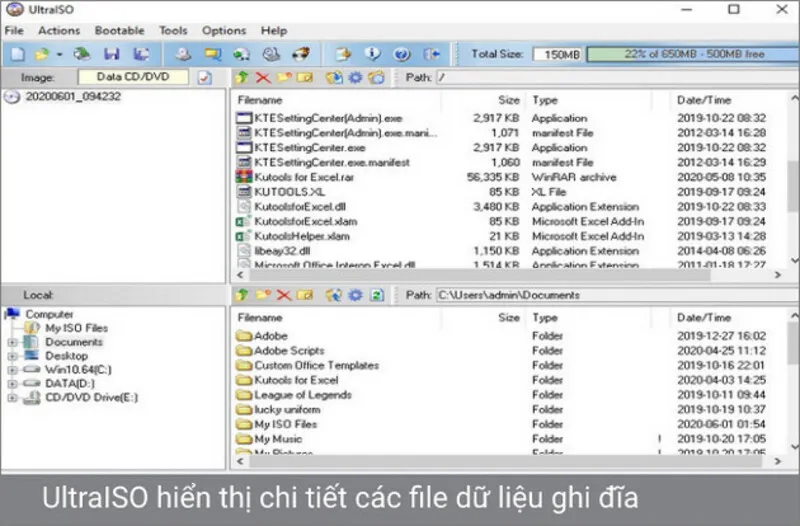Screen dimensions: 800x526
Task: Click the image Path field showing /
Action: [617, 78]
